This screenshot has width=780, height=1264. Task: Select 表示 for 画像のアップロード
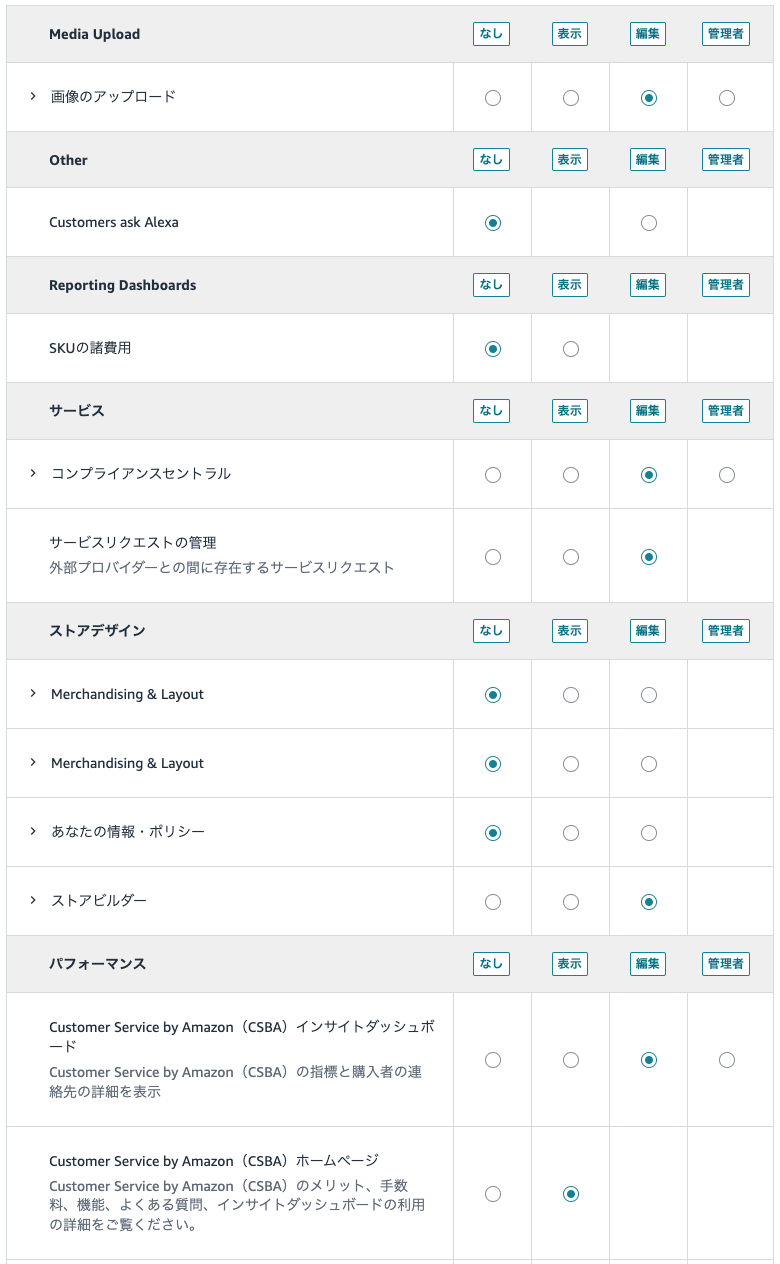(x=570, y=98)
